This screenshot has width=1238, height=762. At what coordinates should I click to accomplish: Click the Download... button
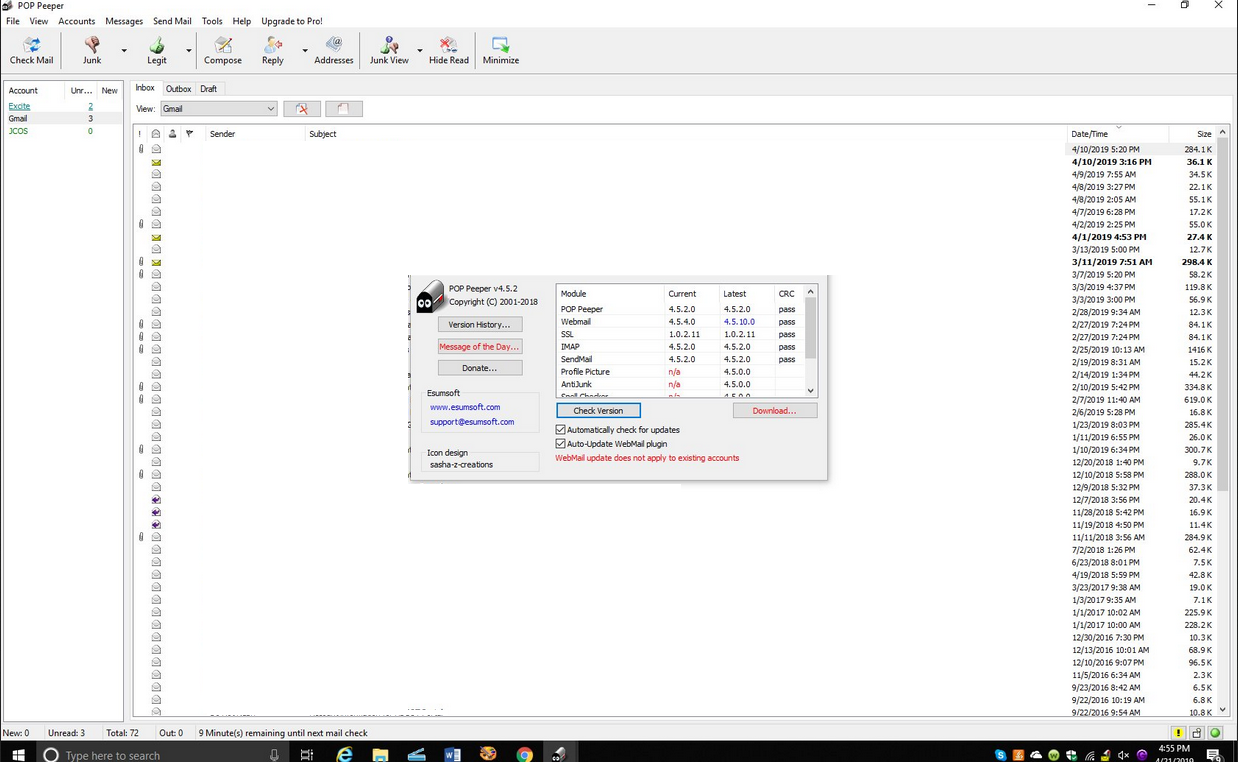[775, 411]
